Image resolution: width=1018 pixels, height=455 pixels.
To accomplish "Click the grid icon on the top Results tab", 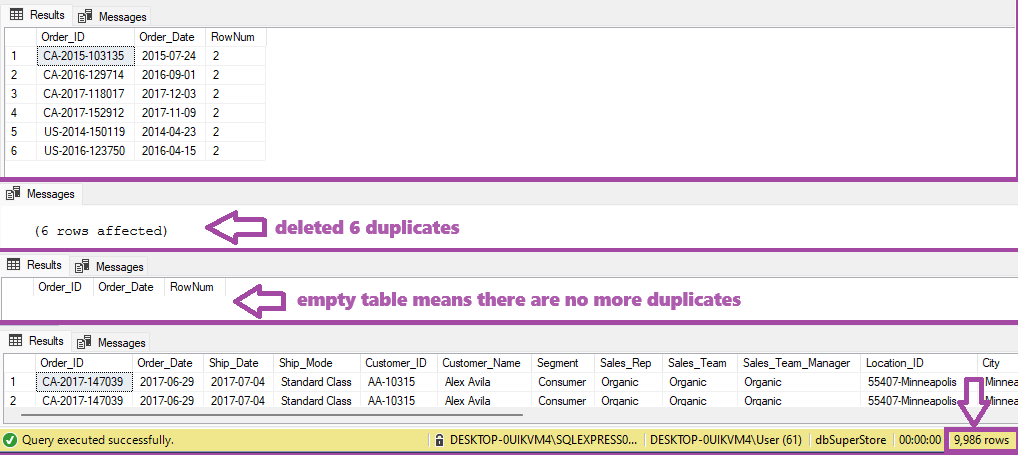I will [16, 14].
